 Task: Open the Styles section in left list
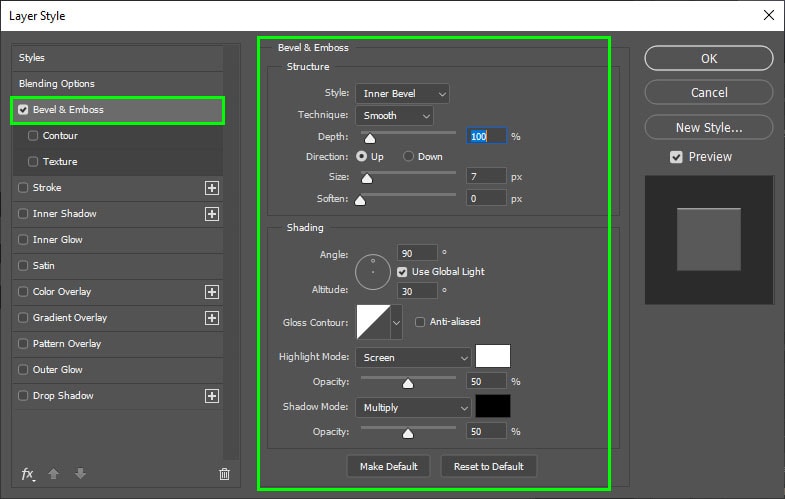click(x=32, y=58)
